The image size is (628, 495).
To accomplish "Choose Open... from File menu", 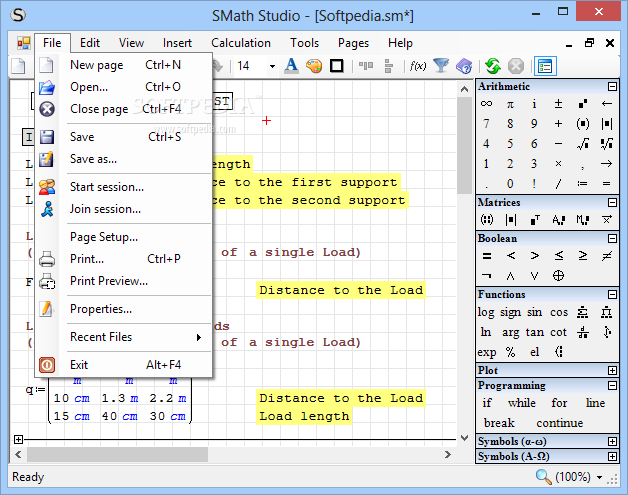I will [x=123, y=87].
